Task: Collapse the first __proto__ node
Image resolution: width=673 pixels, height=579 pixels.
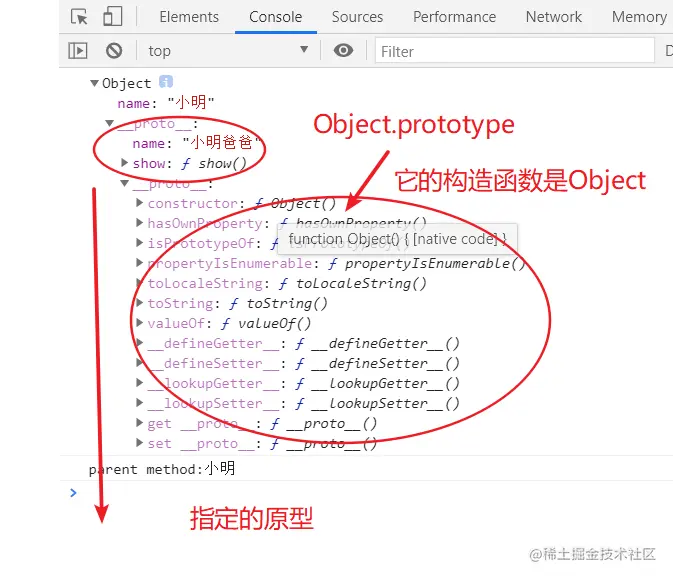Action: 110,124
